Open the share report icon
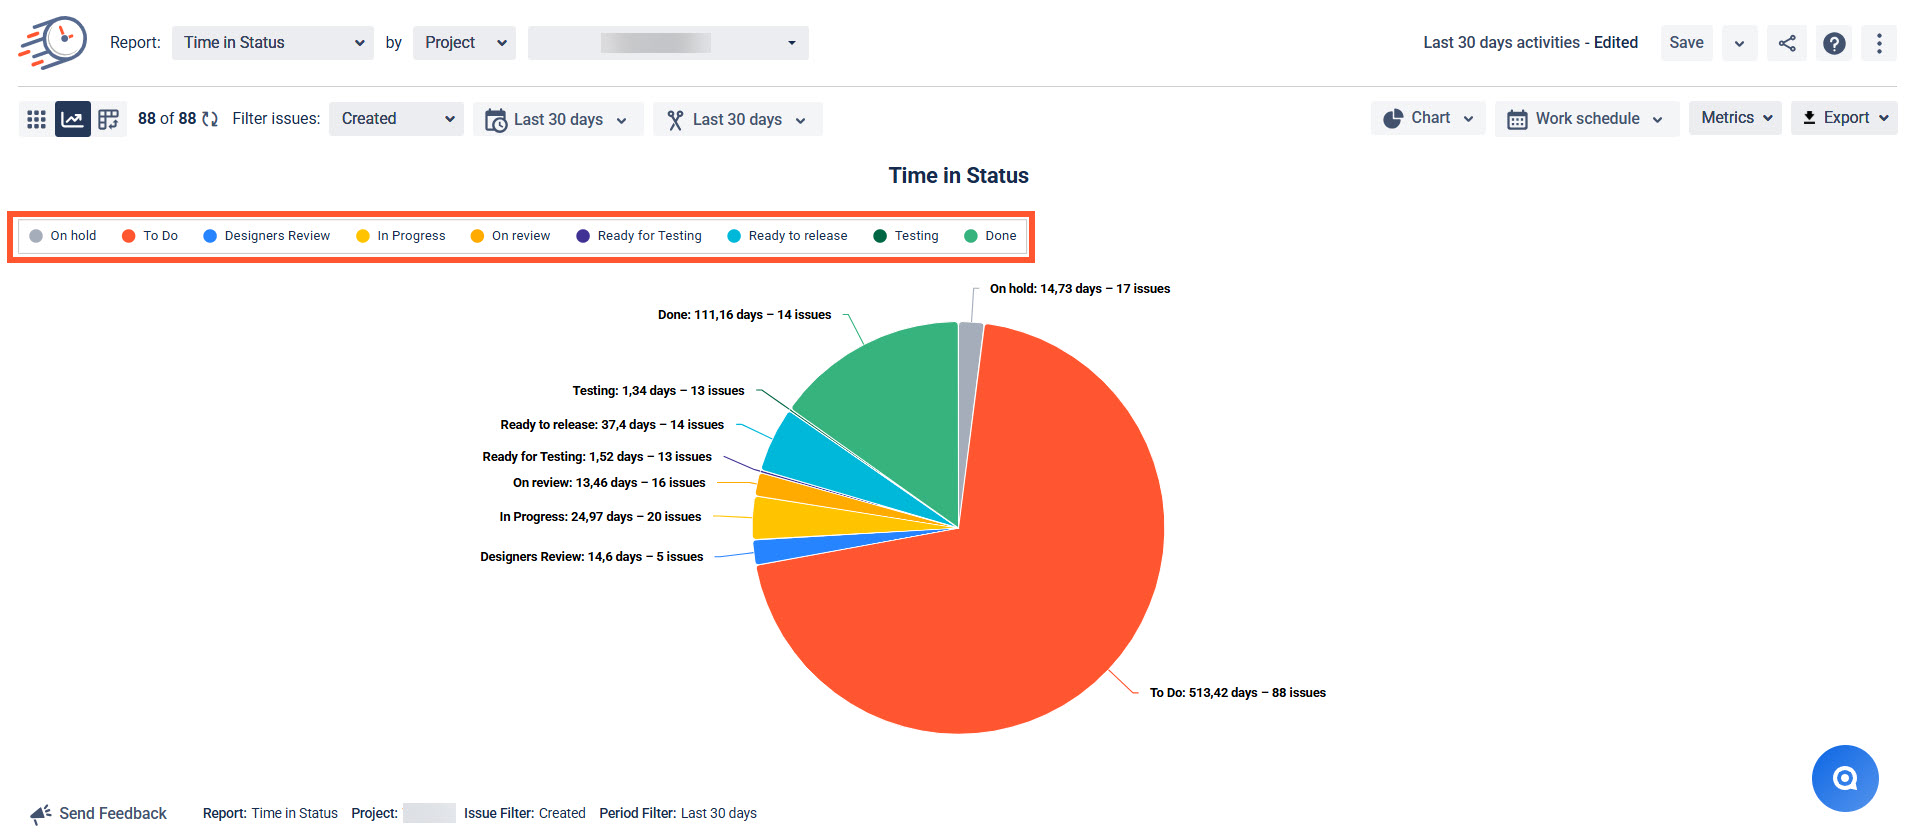Viewport: 1914px width, 840px height. (1787, 43)
